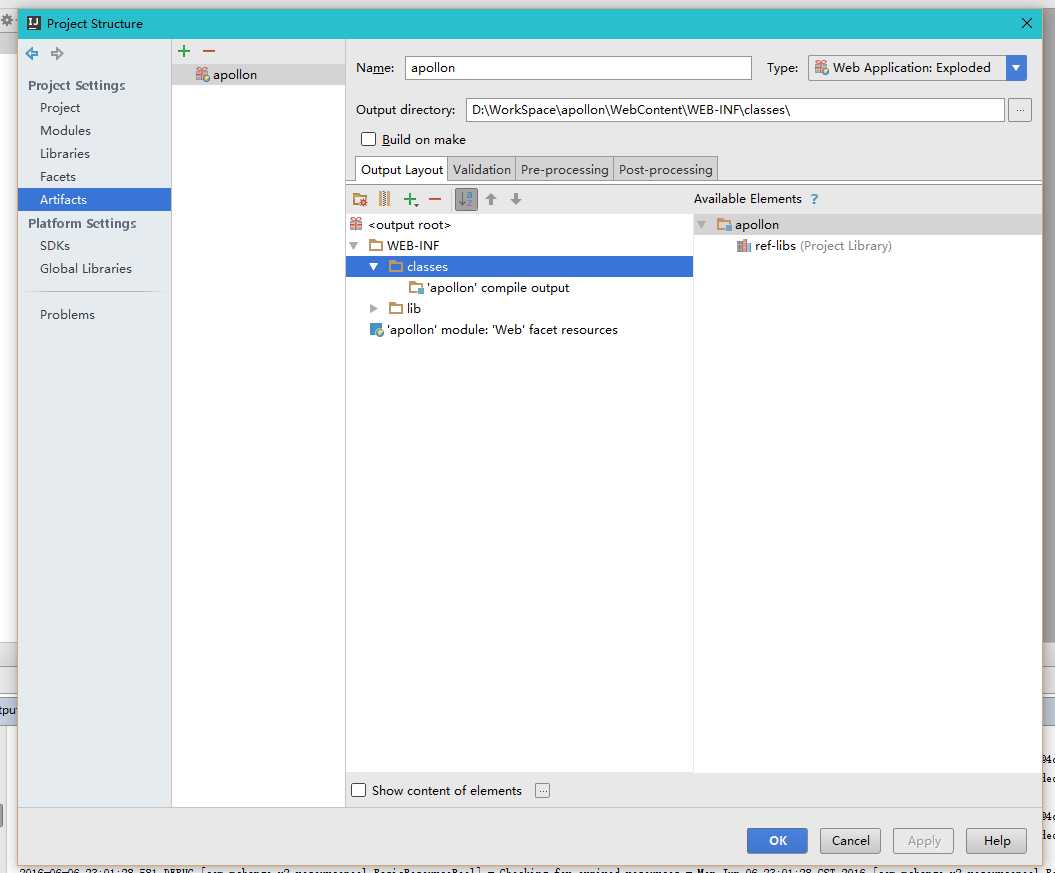
Task: Select the Output Layout tab
Action: tap(402, 169)
